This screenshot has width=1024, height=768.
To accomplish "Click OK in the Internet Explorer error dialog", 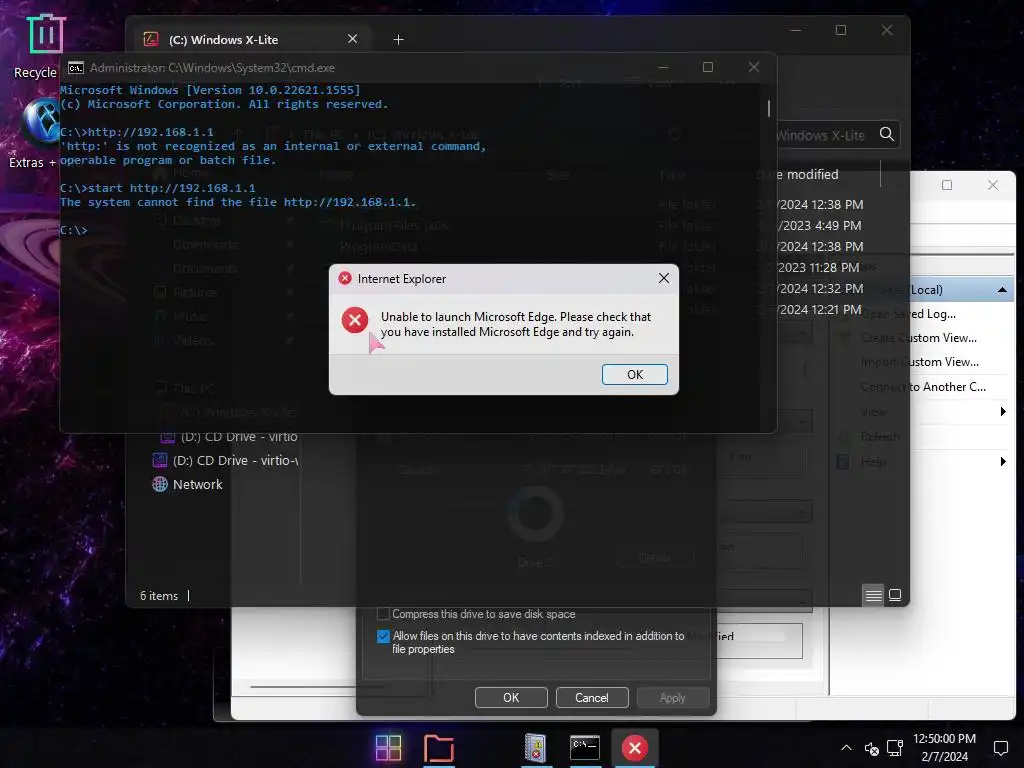I will click(x=634, y=374).
